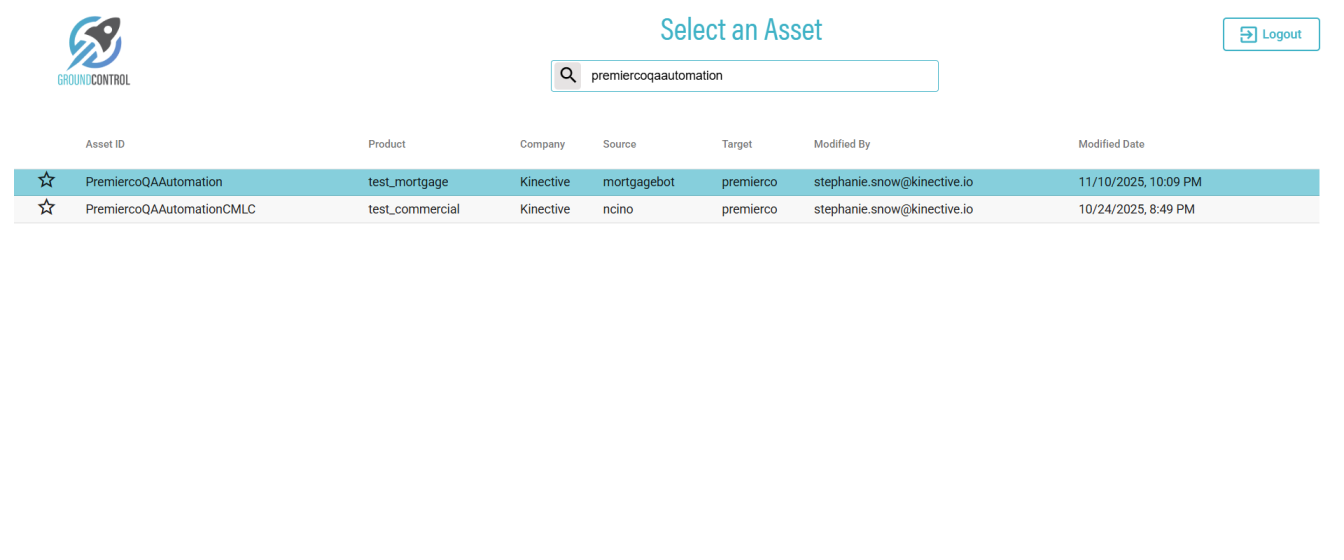Click Kinective in the test_mortgage row
The image size is (1344, 560).
(545, 182)
